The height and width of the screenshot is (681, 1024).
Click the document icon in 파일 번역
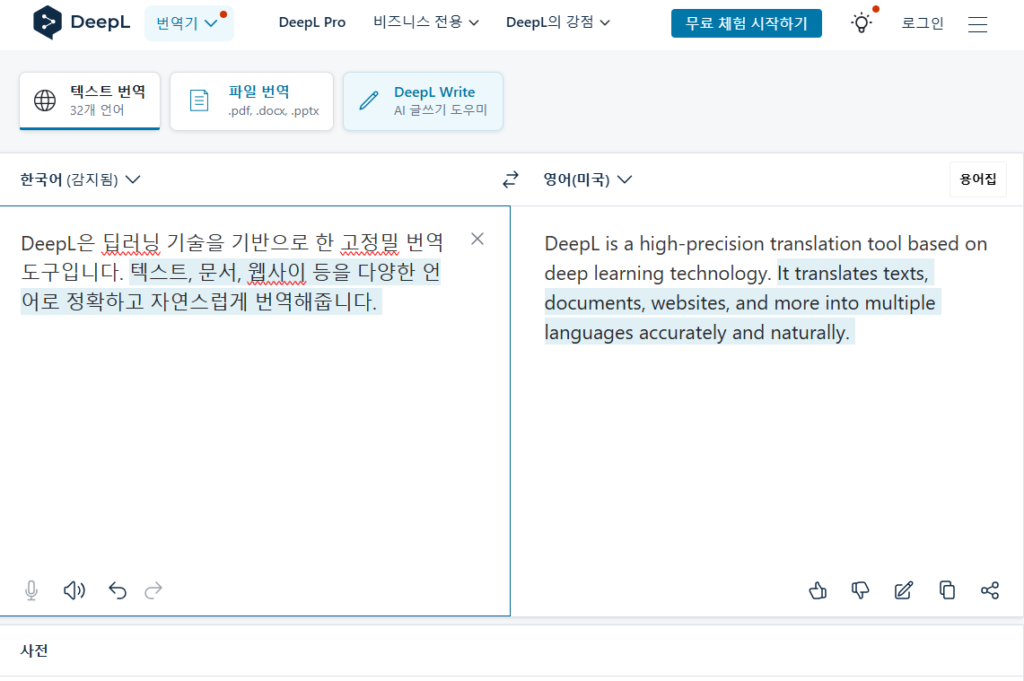[199, 101]
